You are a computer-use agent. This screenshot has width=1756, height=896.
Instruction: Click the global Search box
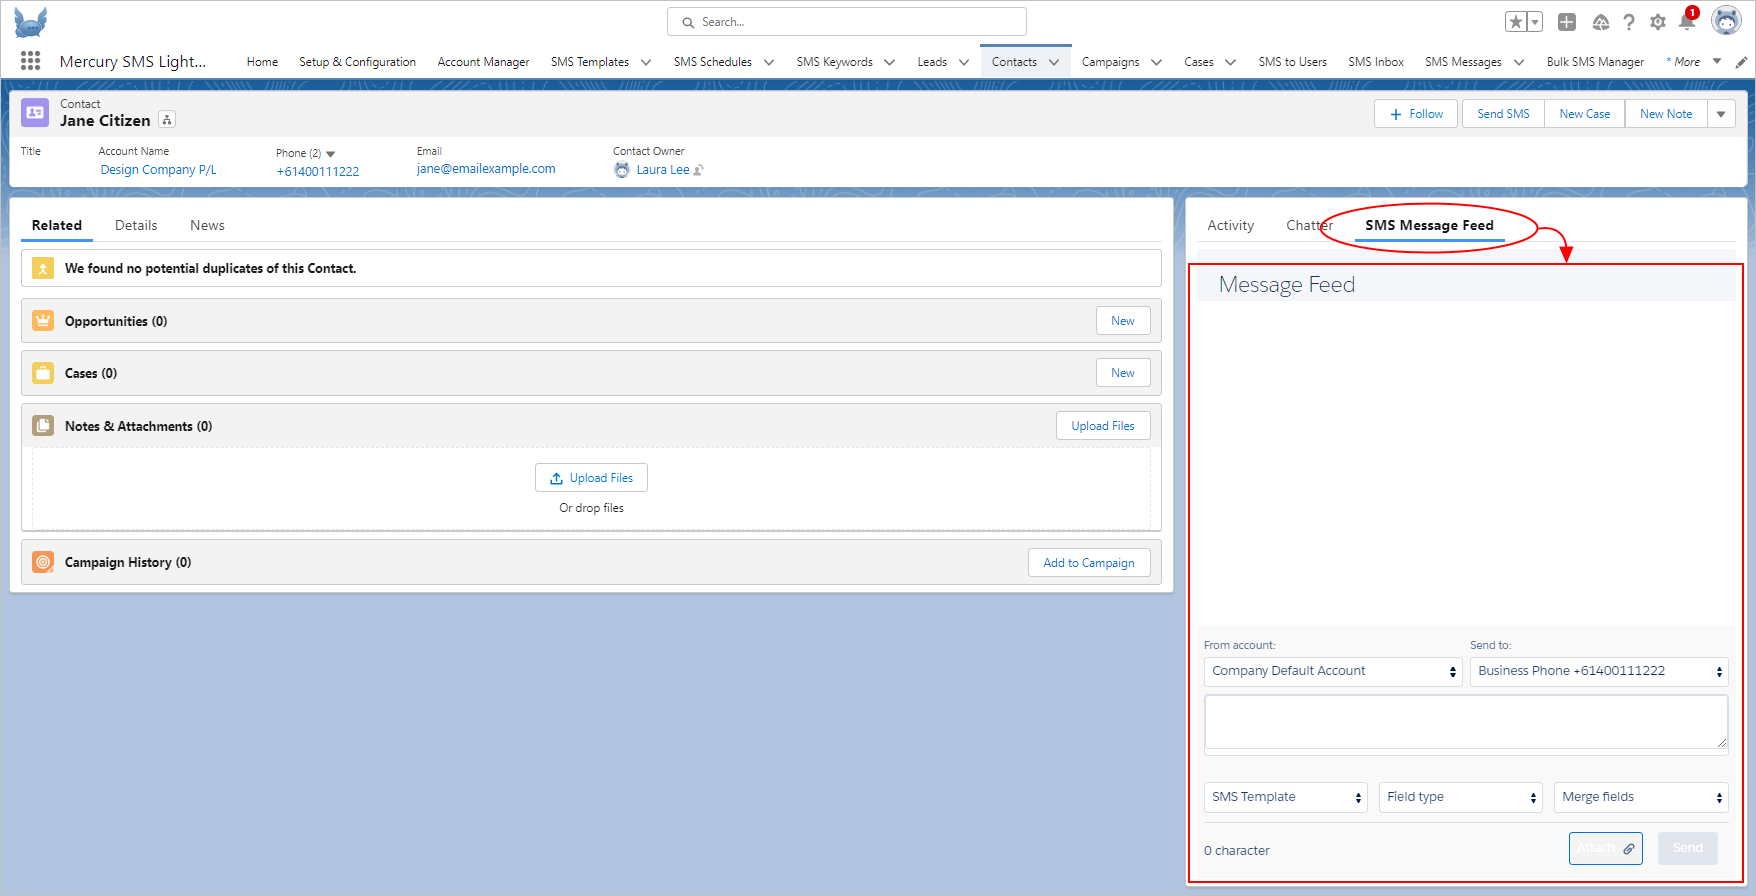coord(847,22)
